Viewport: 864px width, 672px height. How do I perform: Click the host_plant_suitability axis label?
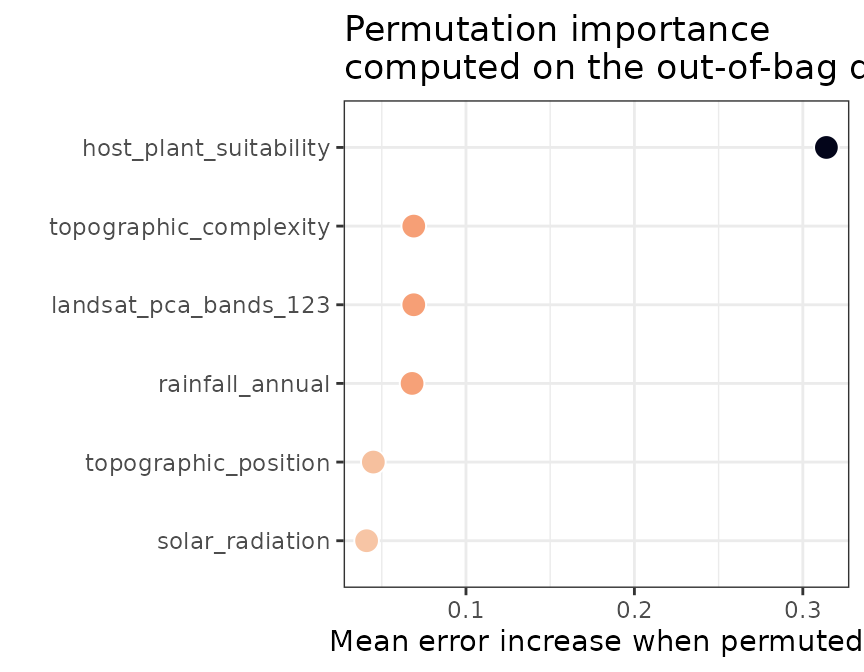(206, 149)
